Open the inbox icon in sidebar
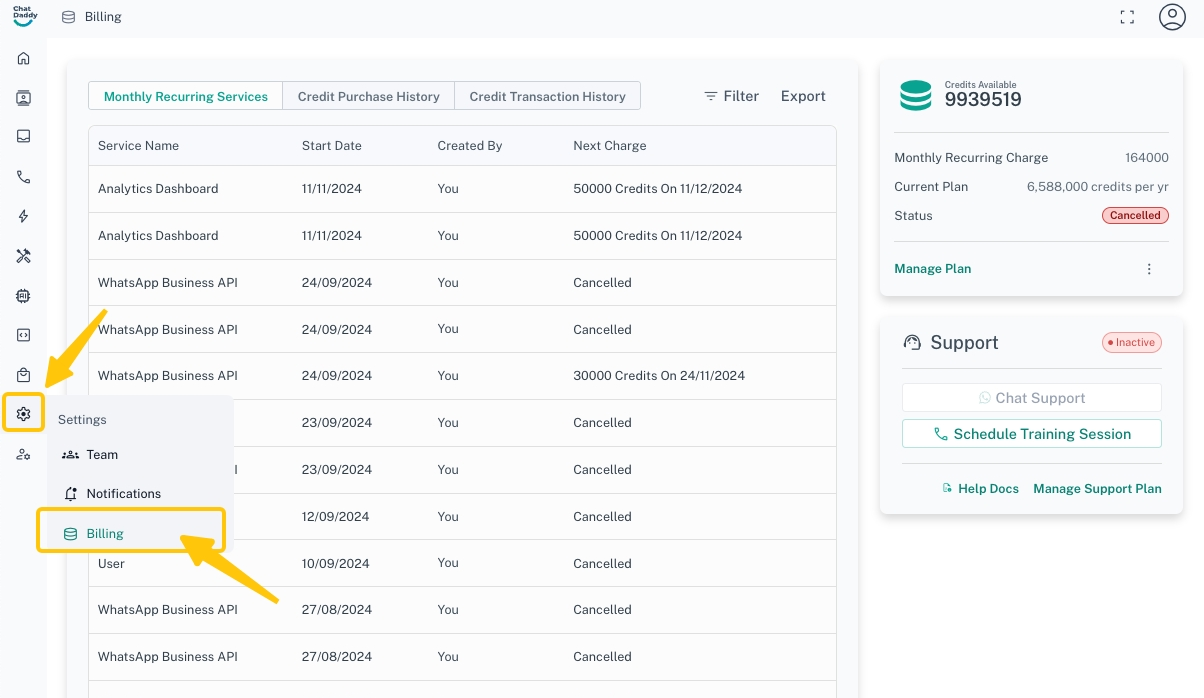1204x698 pixels. coord(24,137)
